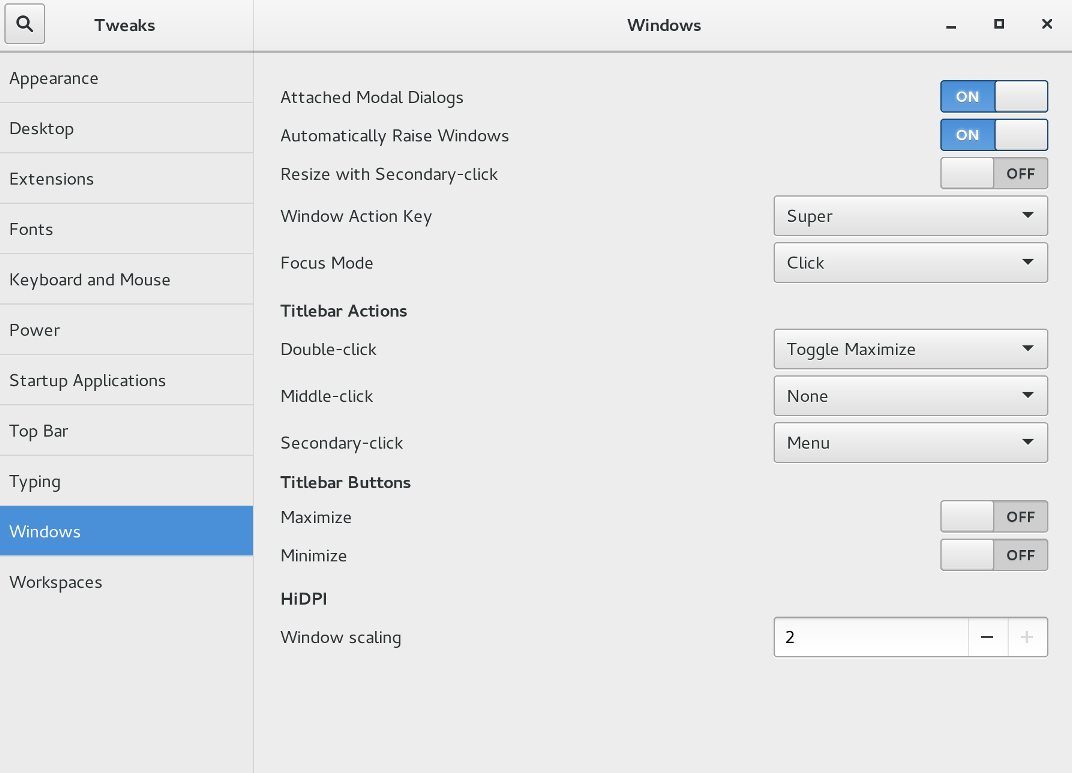Click the HiDPI heading

pyautogui.click(x=304, y=599)
